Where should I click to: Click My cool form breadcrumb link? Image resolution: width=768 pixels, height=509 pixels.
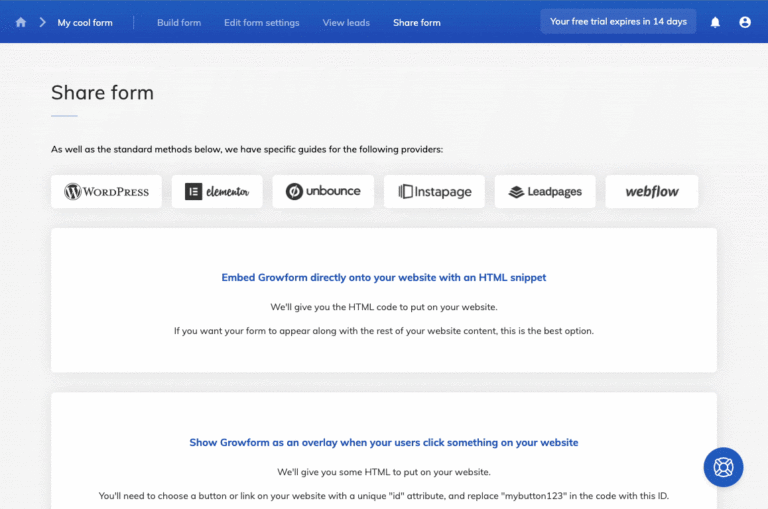pyautogui.click(x=85, y=22)
